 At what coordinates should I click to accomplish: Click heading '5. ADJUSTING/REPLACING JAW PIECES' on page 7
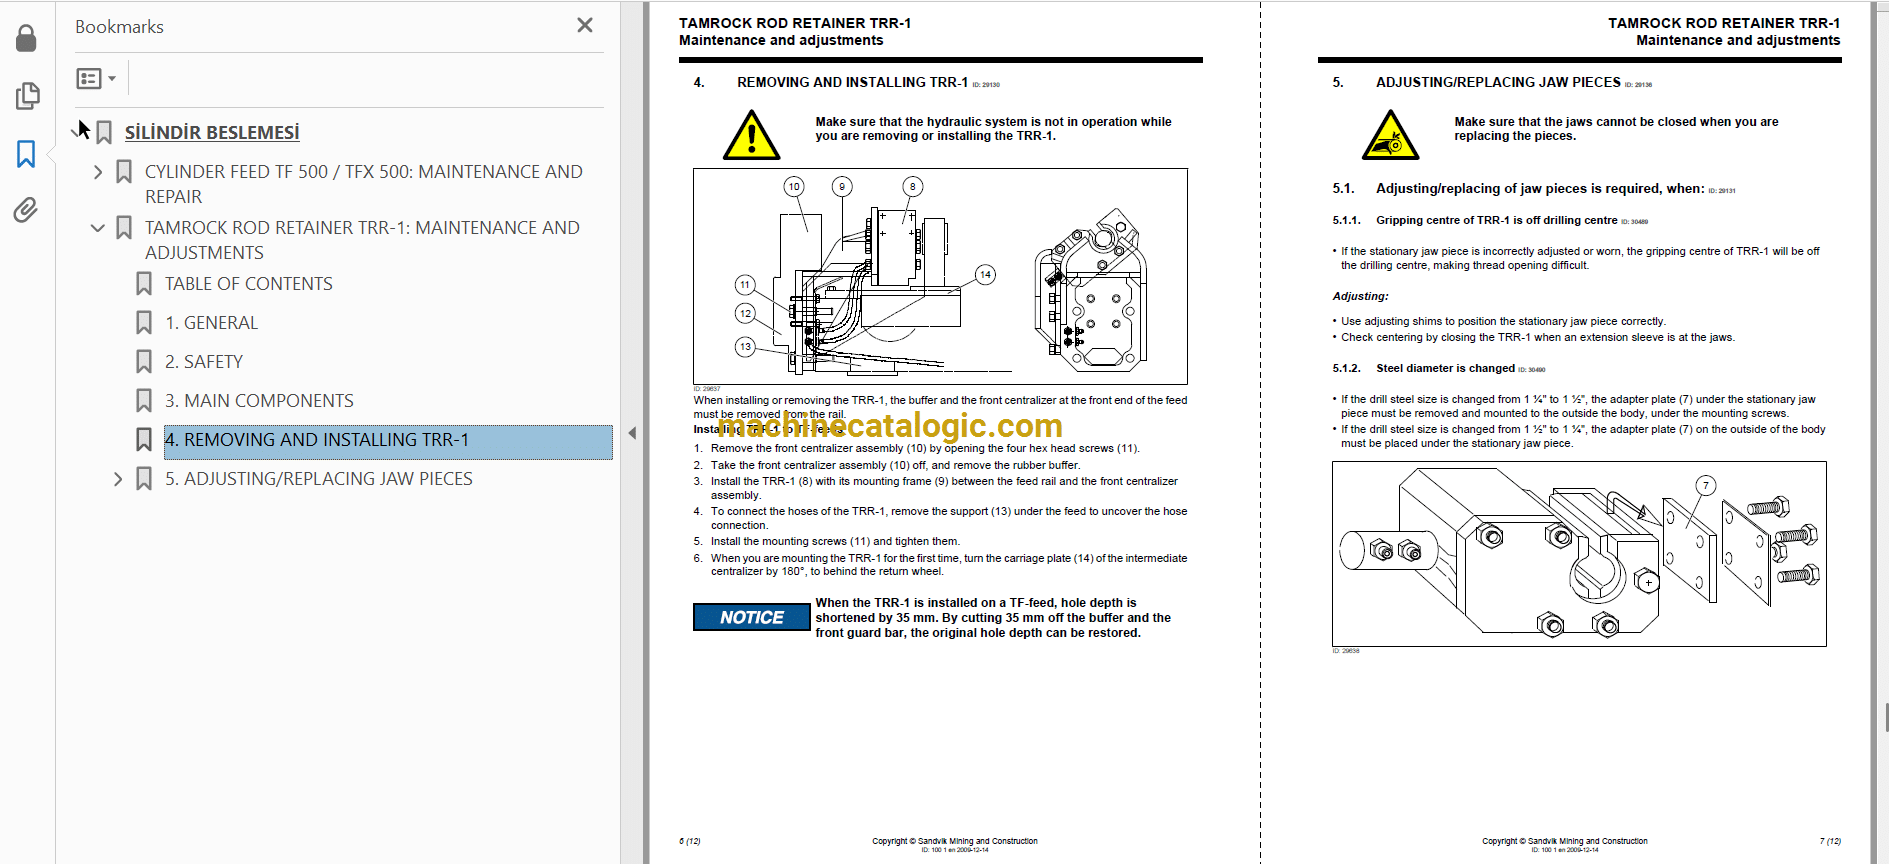click(1476, 83)
